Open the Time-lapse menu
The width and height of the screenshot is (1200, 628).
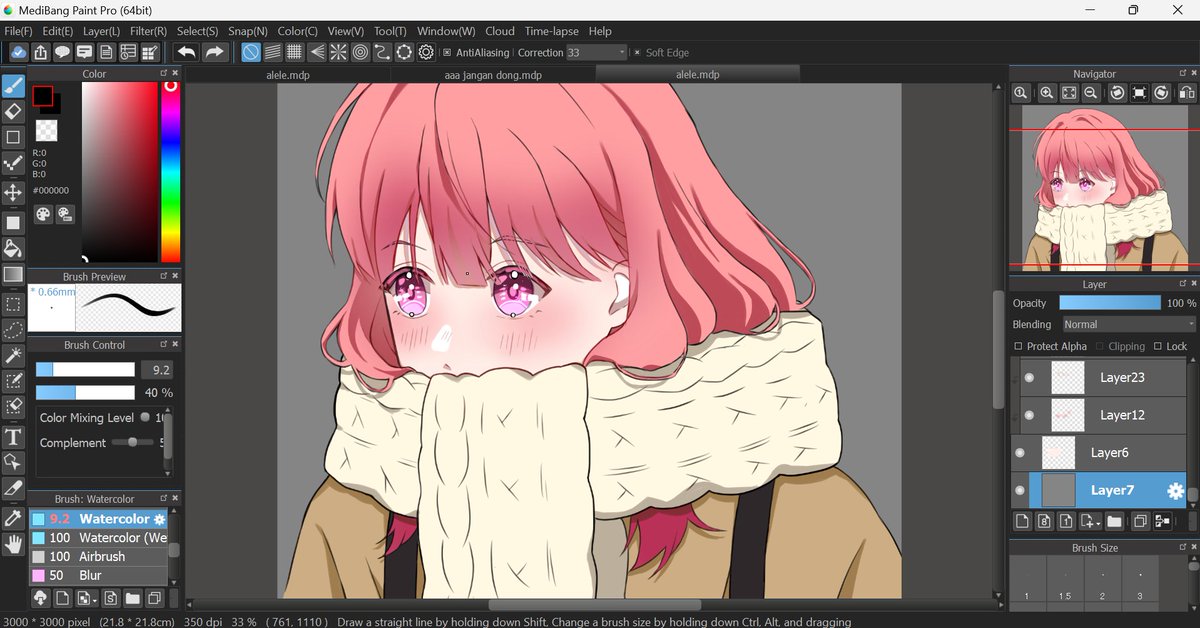pyautogui.click(x=552, y=31)
